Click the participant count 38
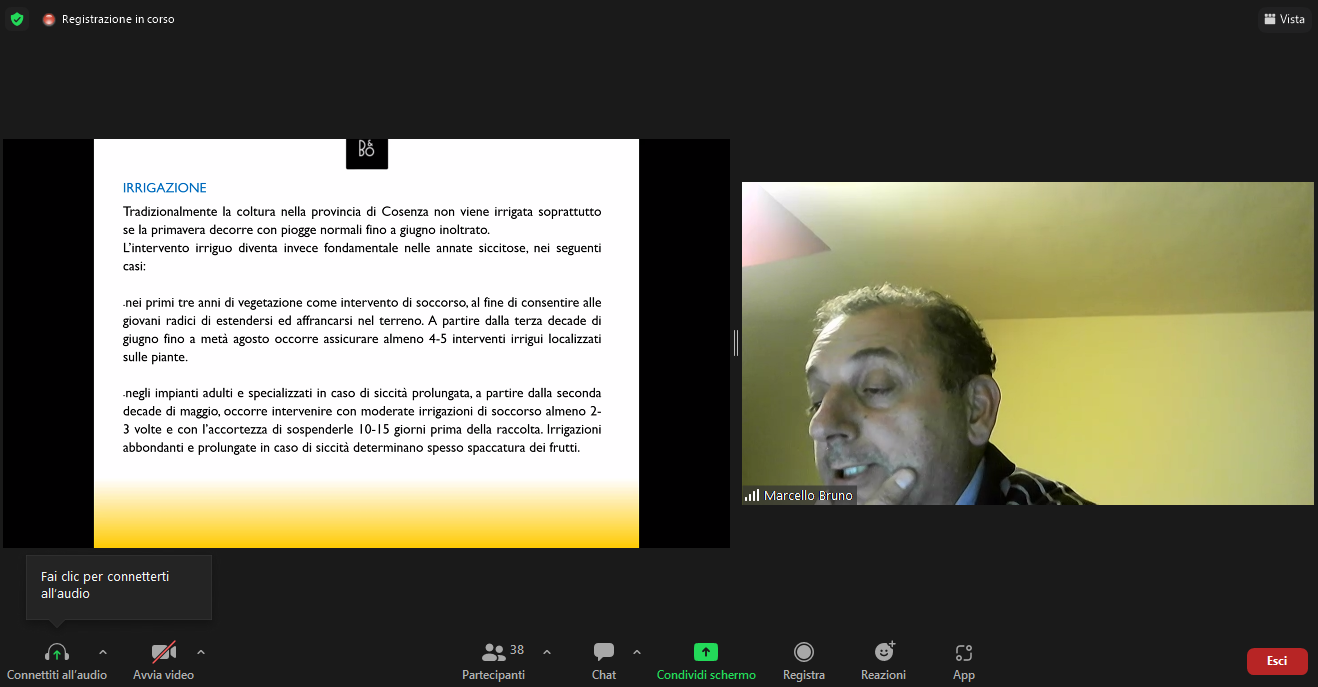The height and width of the screenshot is (687, 1318). [517, 649]
